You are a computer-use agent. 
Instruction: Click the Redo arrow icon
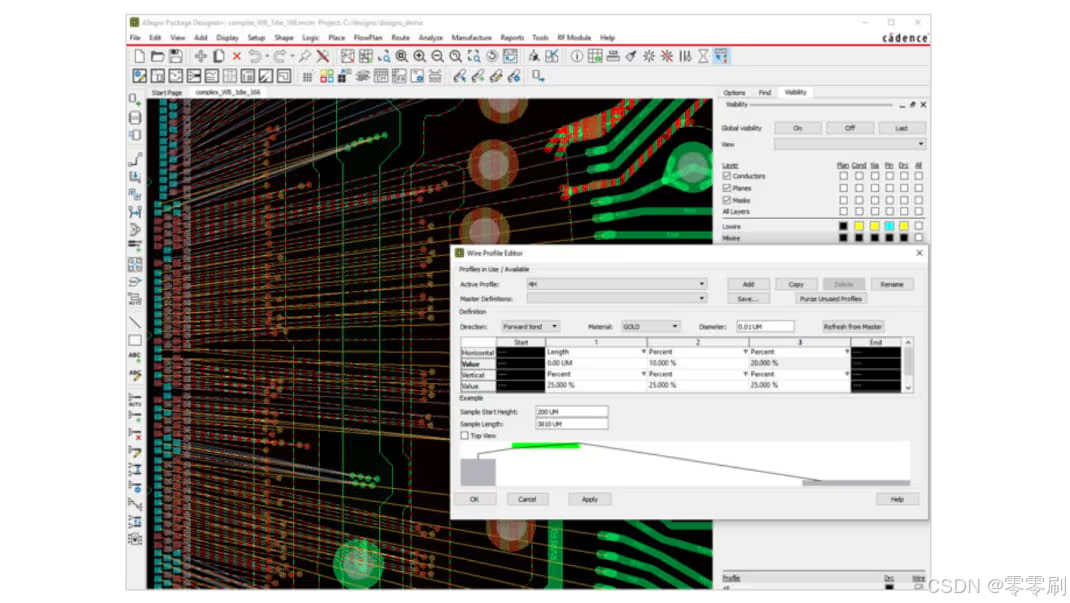[280, 56]
